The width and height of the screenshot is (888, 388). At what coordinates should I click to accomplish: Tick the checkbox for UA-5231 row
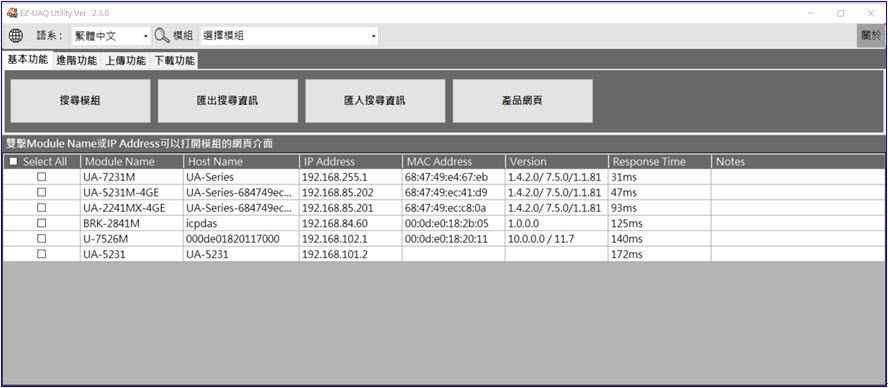[x=41, y=254]
